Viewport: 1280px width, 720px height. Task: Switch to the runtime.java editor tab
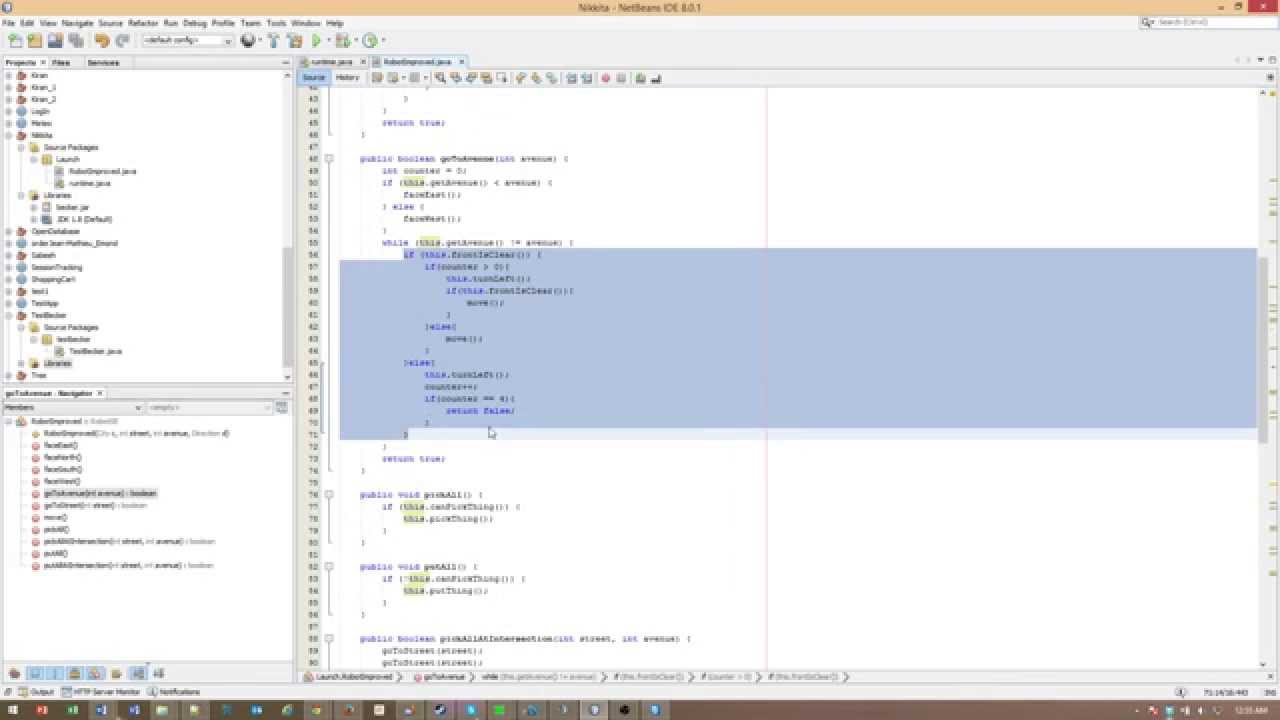click(x=331, y=62)
